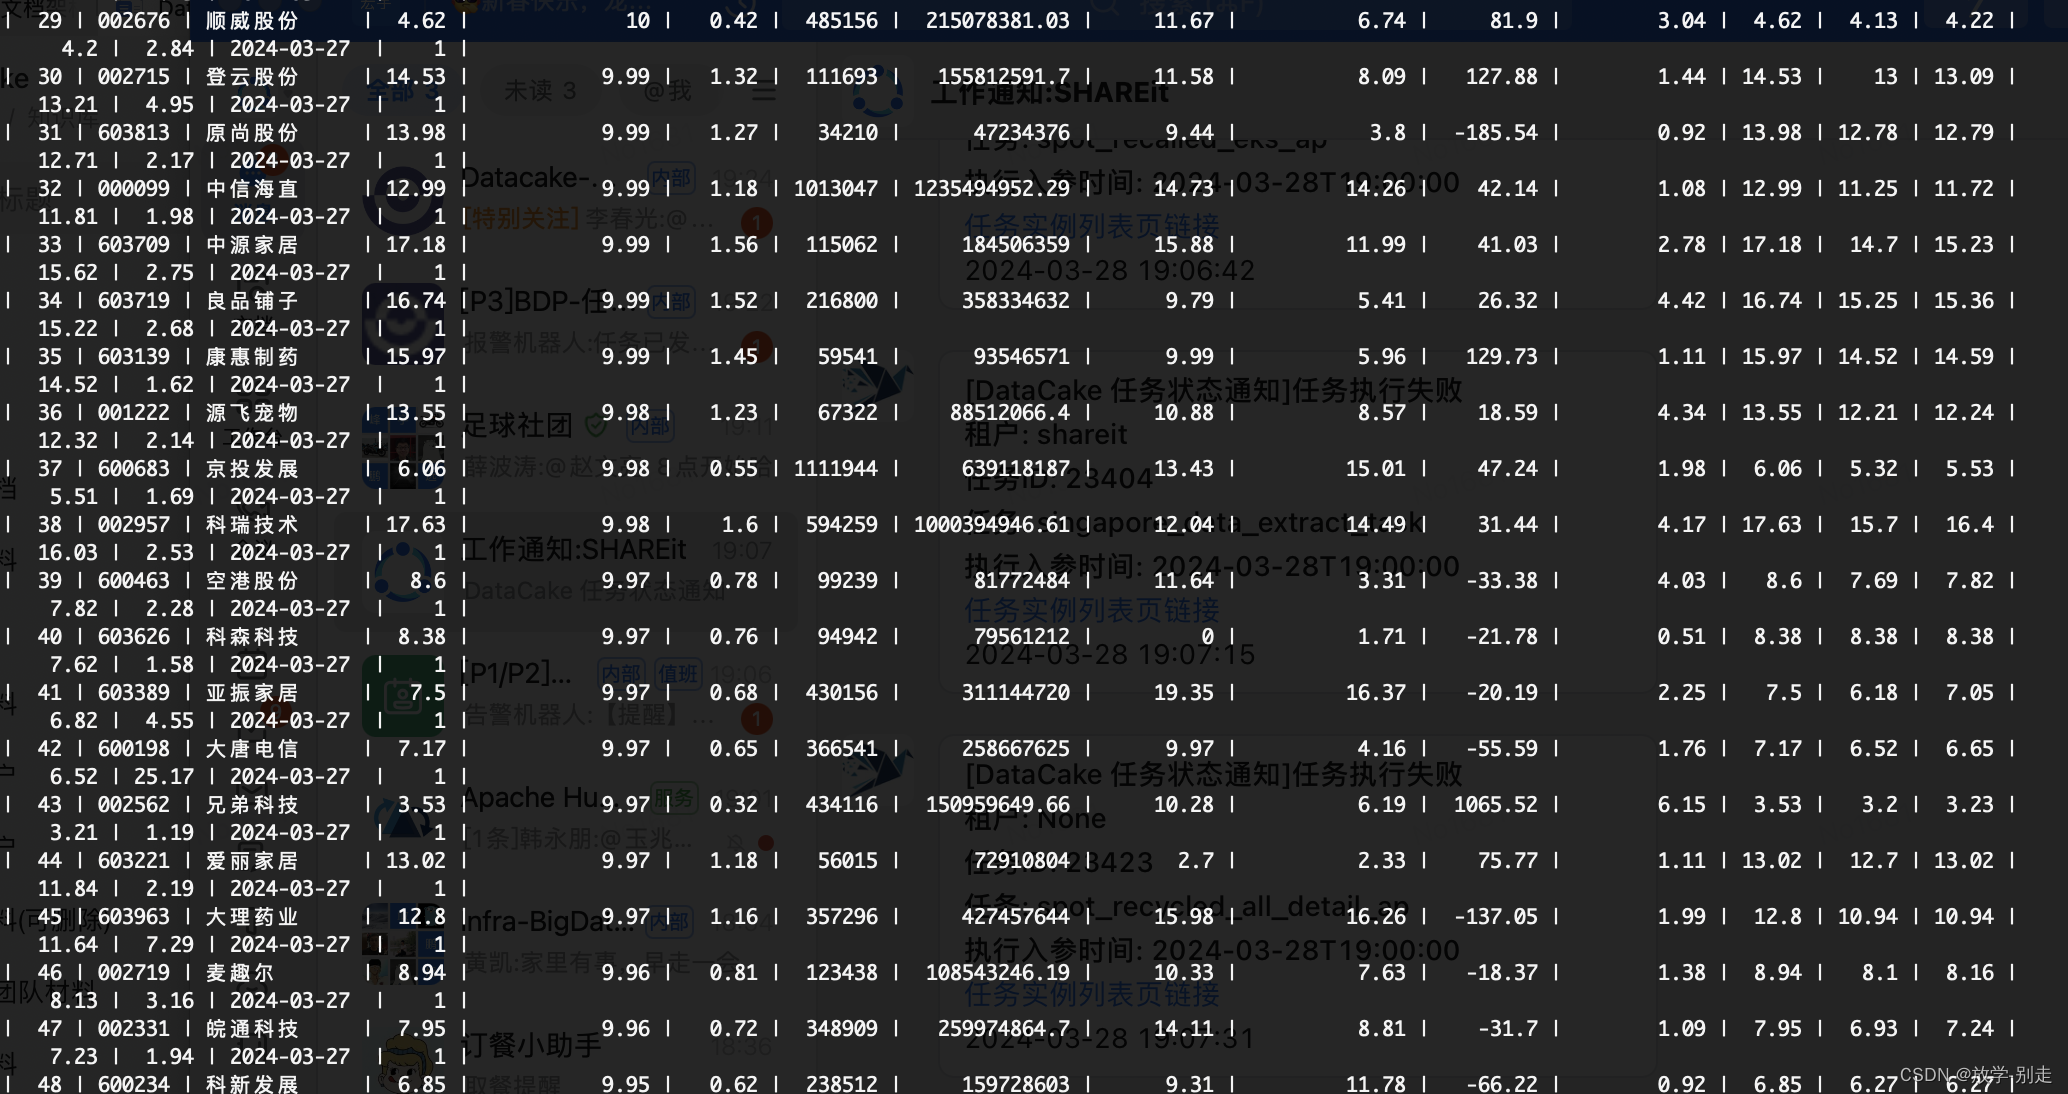2068x1094 pixels.
Task: Click the [P3]BDP chat robot avatar
Action: [403, 322]
